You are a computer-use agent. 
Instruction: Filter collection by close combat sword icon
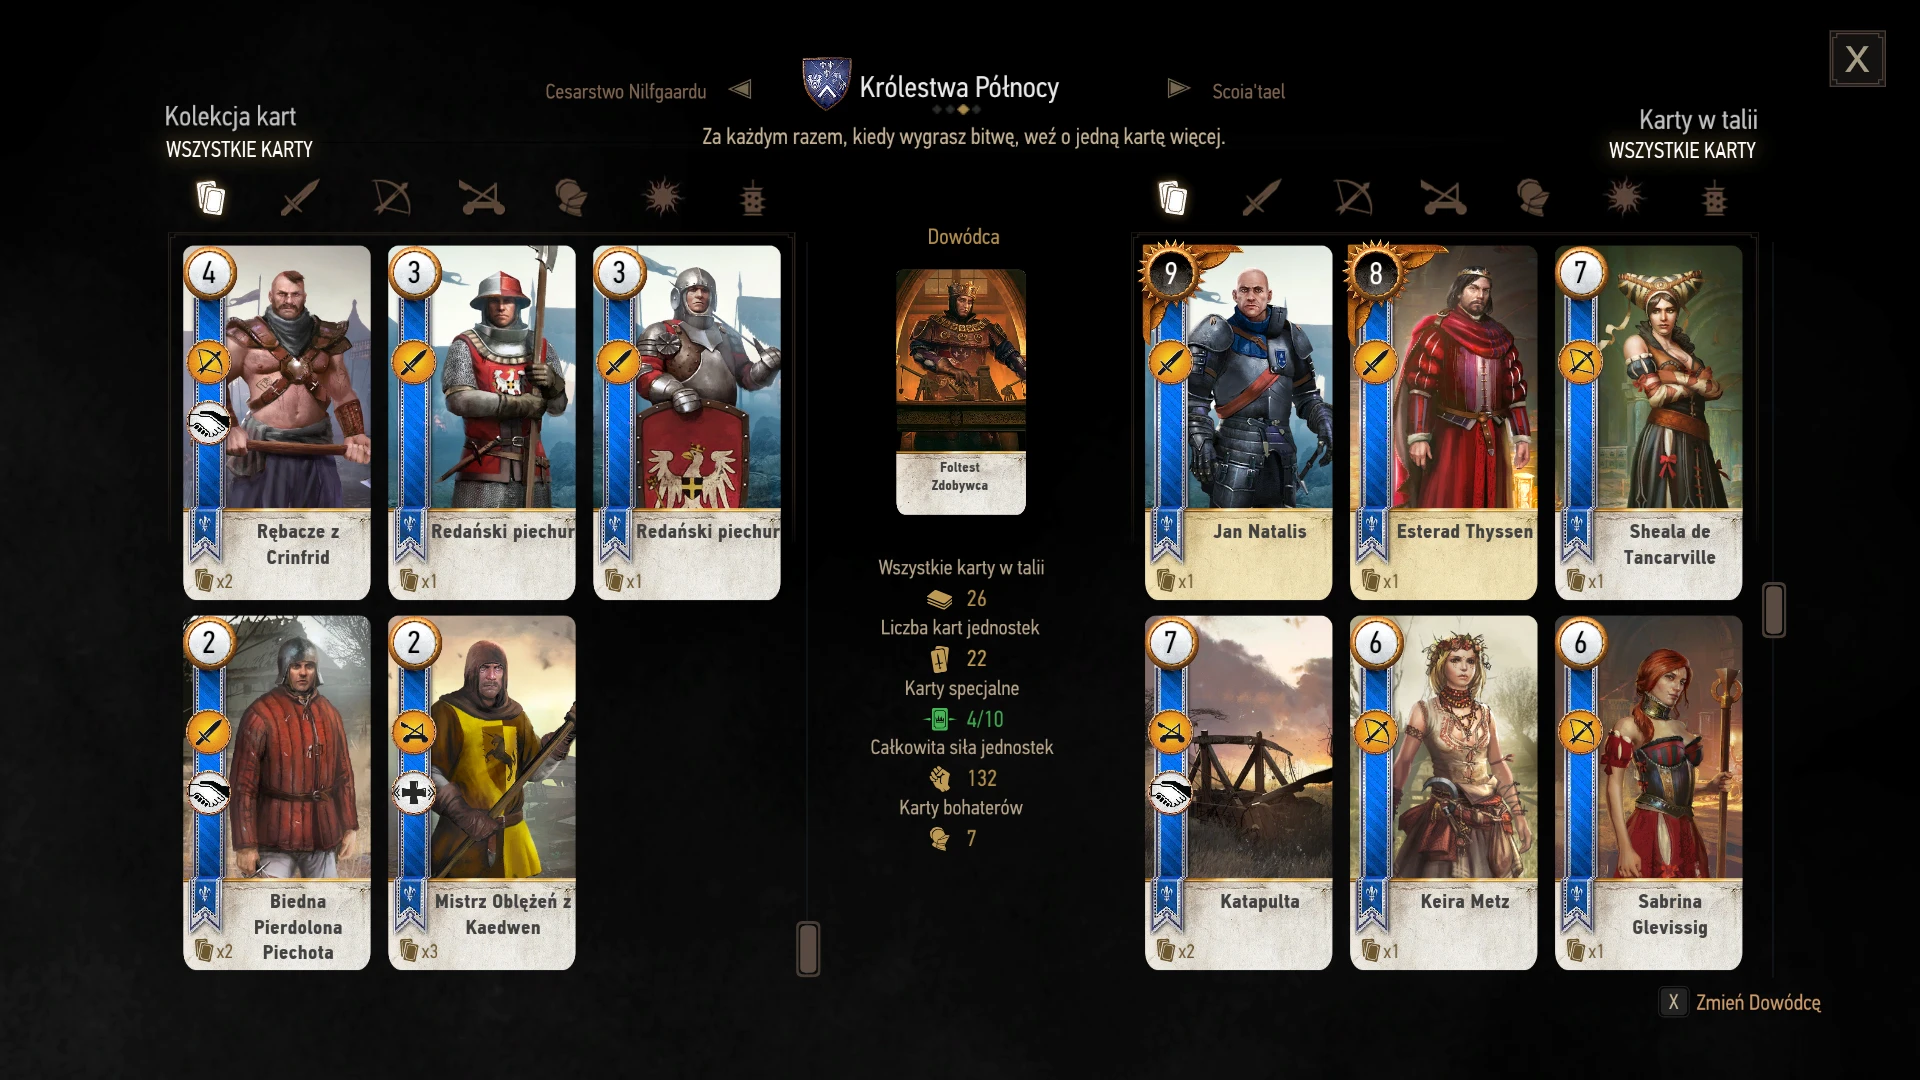pos(299,198)
